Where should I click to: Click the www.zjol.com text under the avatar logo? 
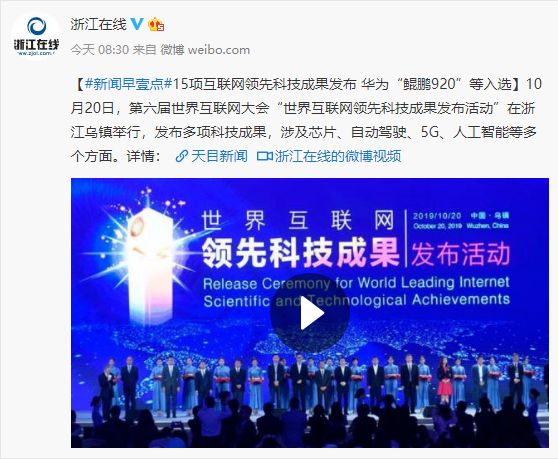click(36, 53)
